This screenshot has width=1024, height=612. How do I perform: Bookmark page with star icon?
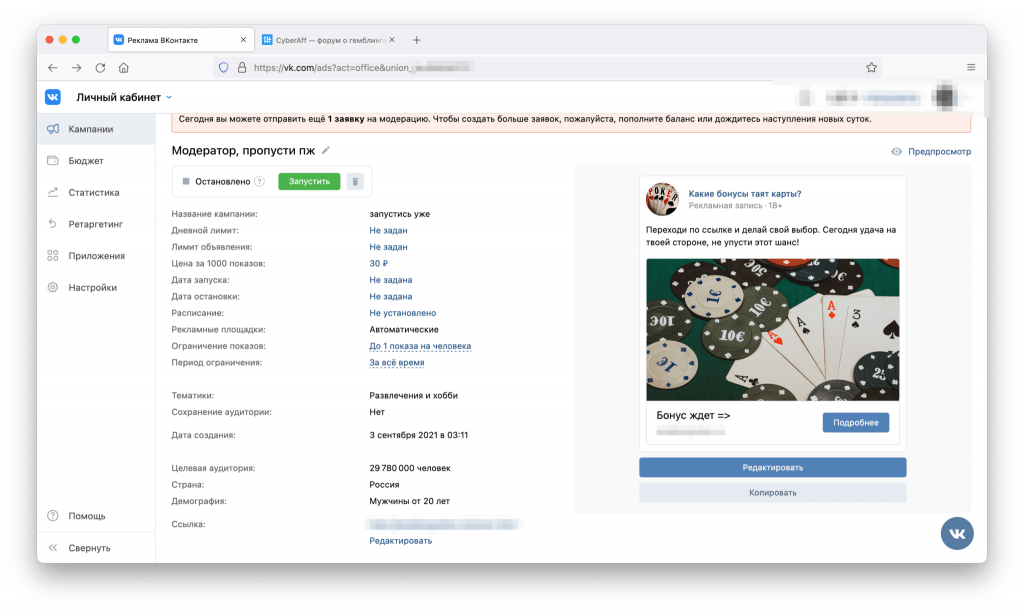click(x=871, y=67)
